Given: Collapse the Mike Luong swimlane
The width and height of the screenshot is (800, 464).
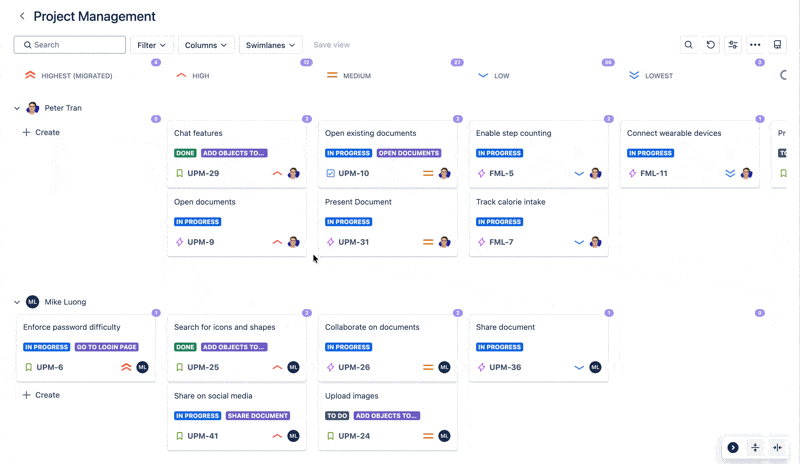Looking at the screenshot, I should [x=17, y=302].
